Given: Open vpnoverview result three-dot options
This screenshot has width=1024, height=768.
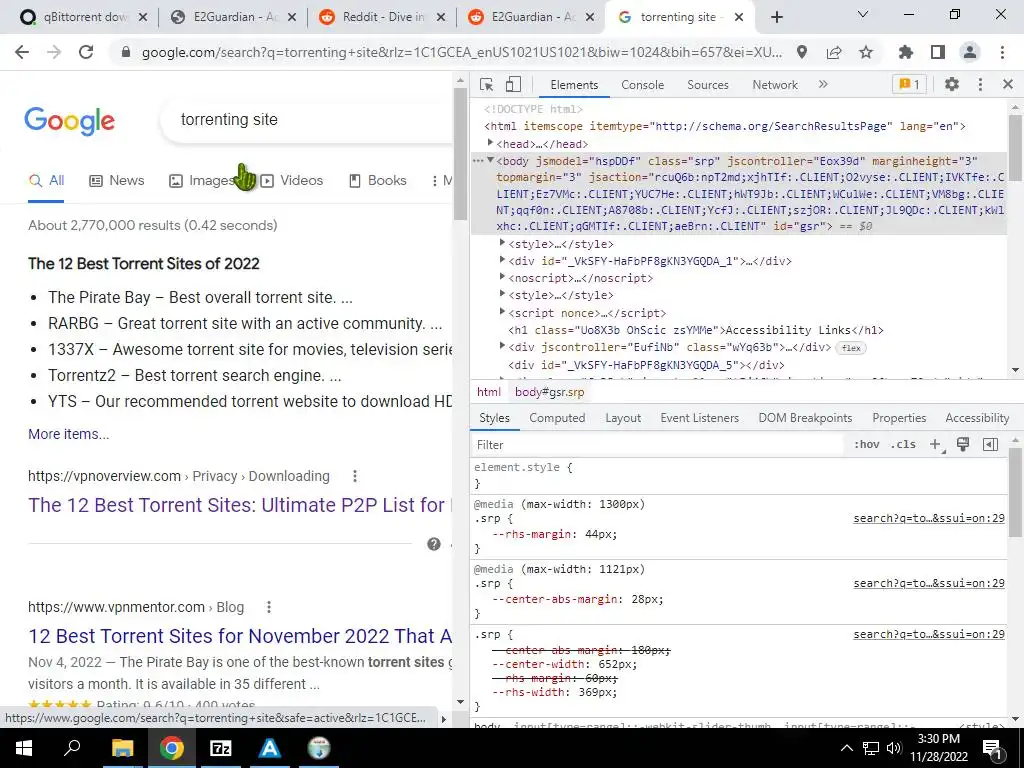Looking at the screenshot, I should [355, 476].
